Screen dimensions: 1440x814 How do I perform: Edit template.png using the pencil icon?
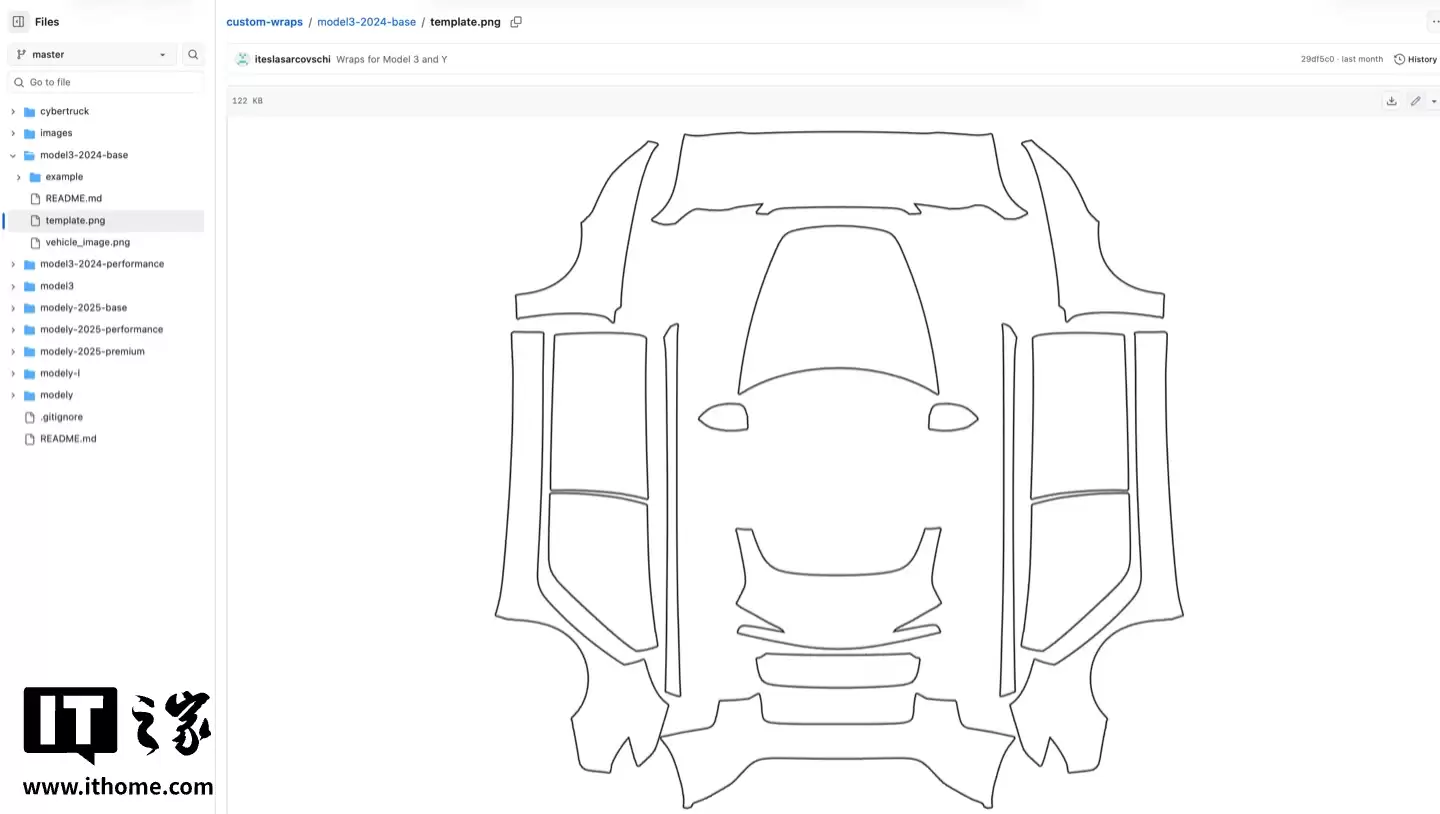[x=1414, y=100]
